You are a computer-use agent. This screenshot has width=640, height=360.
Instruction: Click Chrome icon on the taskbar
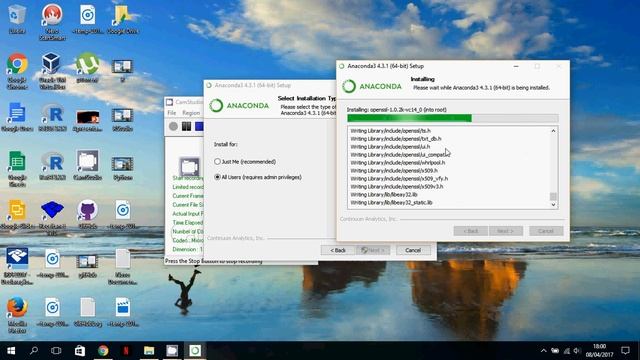103,351
